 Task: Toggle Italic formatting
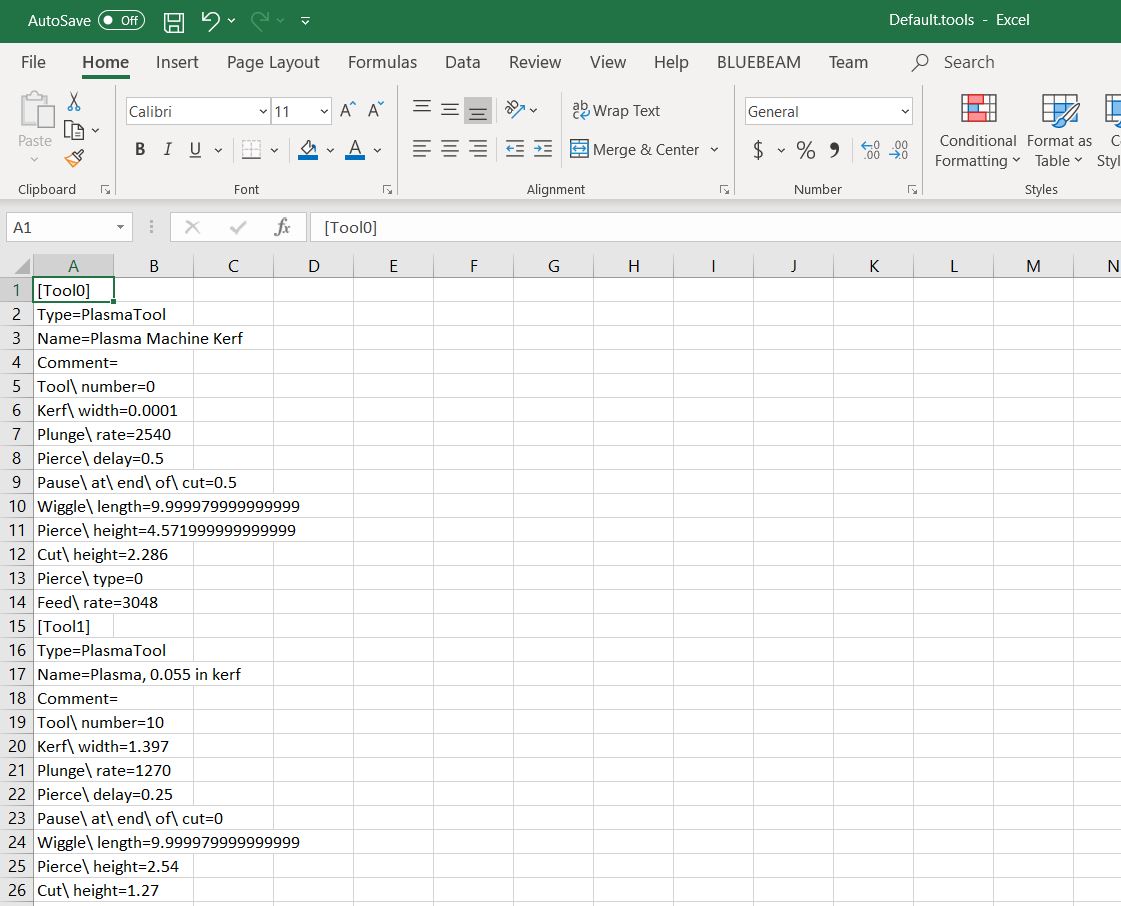pos(167,149)
